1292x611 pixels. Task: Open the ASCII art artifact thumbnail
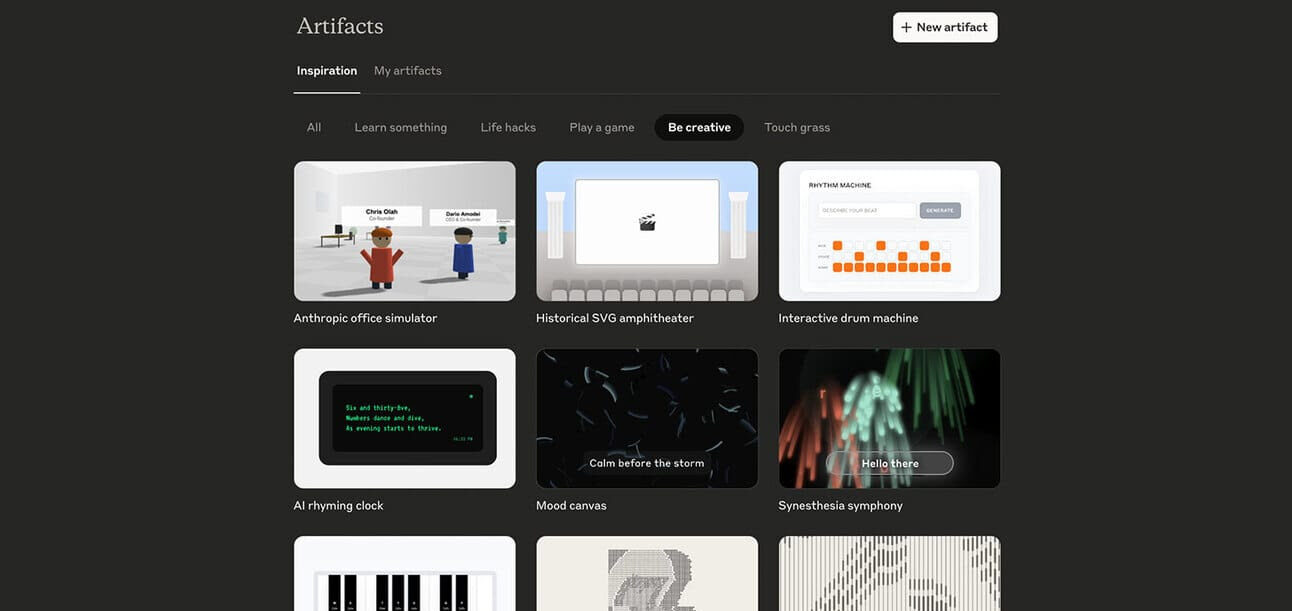(x=647, y=573)
